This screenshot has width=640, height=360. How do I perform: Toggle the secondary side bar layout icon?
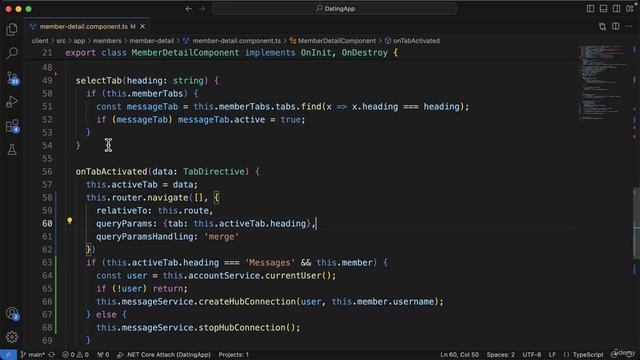click(616, 9)
